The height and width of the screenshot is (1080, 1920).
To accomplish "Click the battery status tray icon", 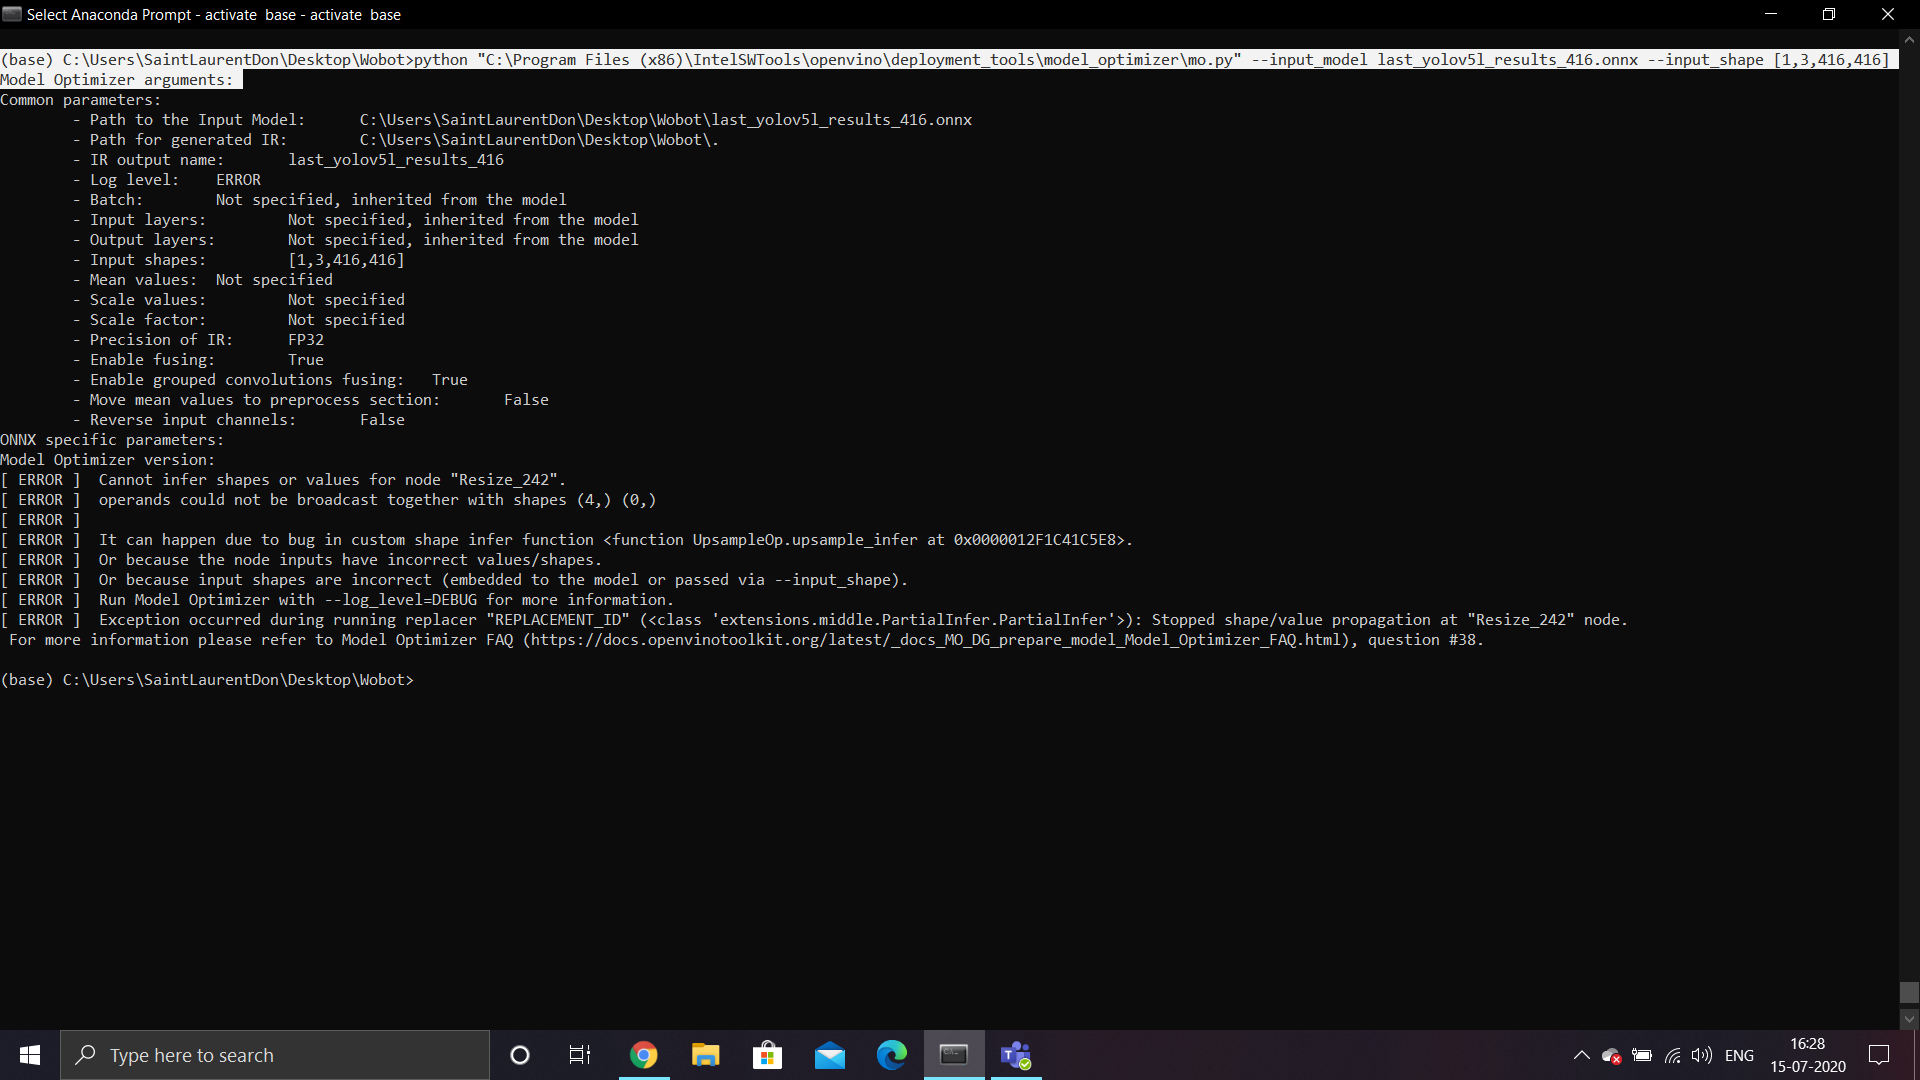I will point(1642,1055).
